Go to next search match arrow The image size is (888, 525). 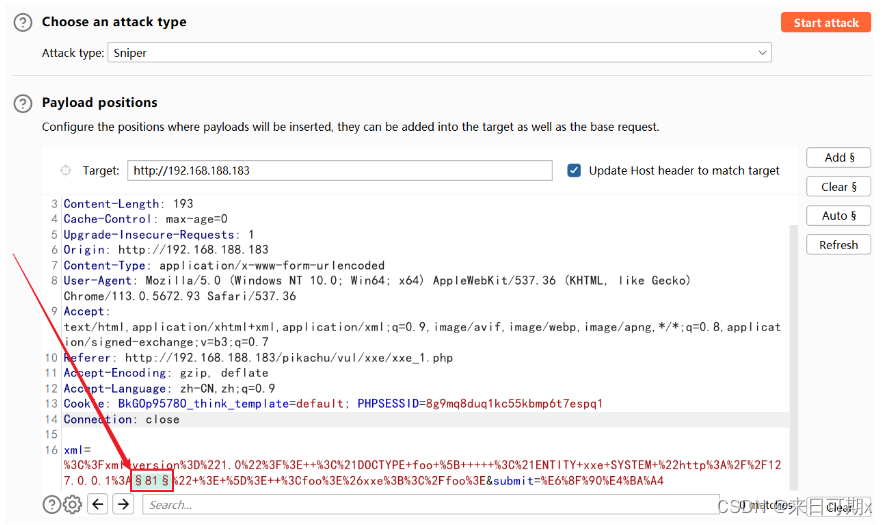[x=123, y=503]
